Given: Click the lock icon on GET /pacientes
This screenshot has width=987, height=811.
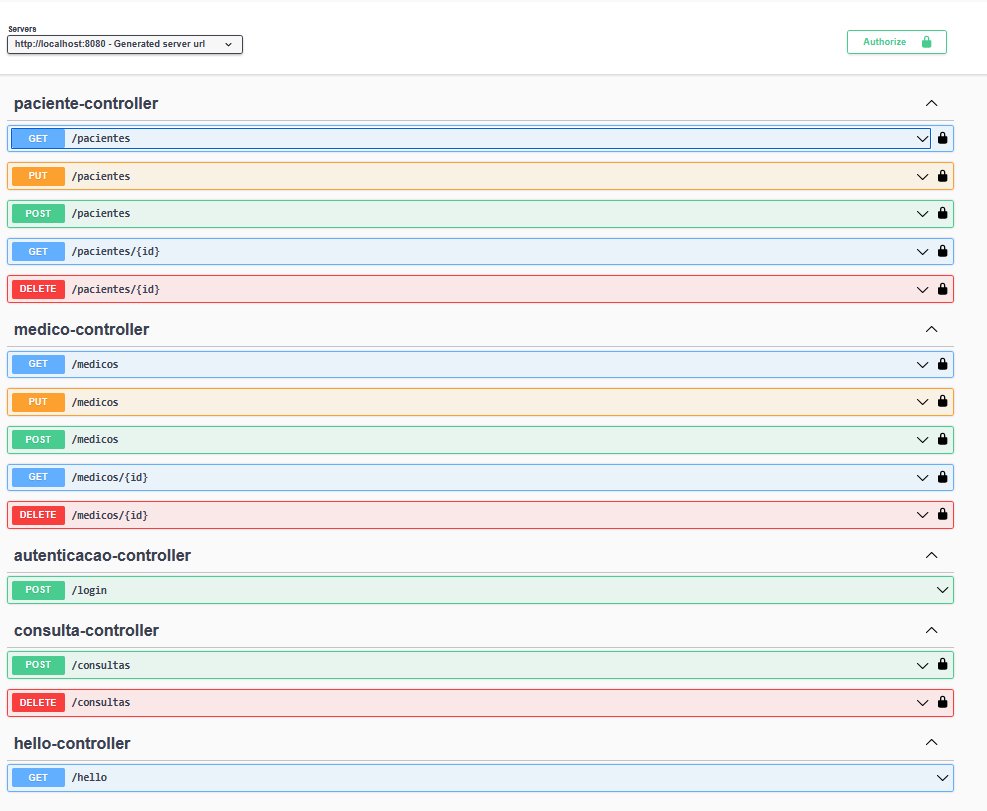Looking at the screenshot, I should point(942,138).
